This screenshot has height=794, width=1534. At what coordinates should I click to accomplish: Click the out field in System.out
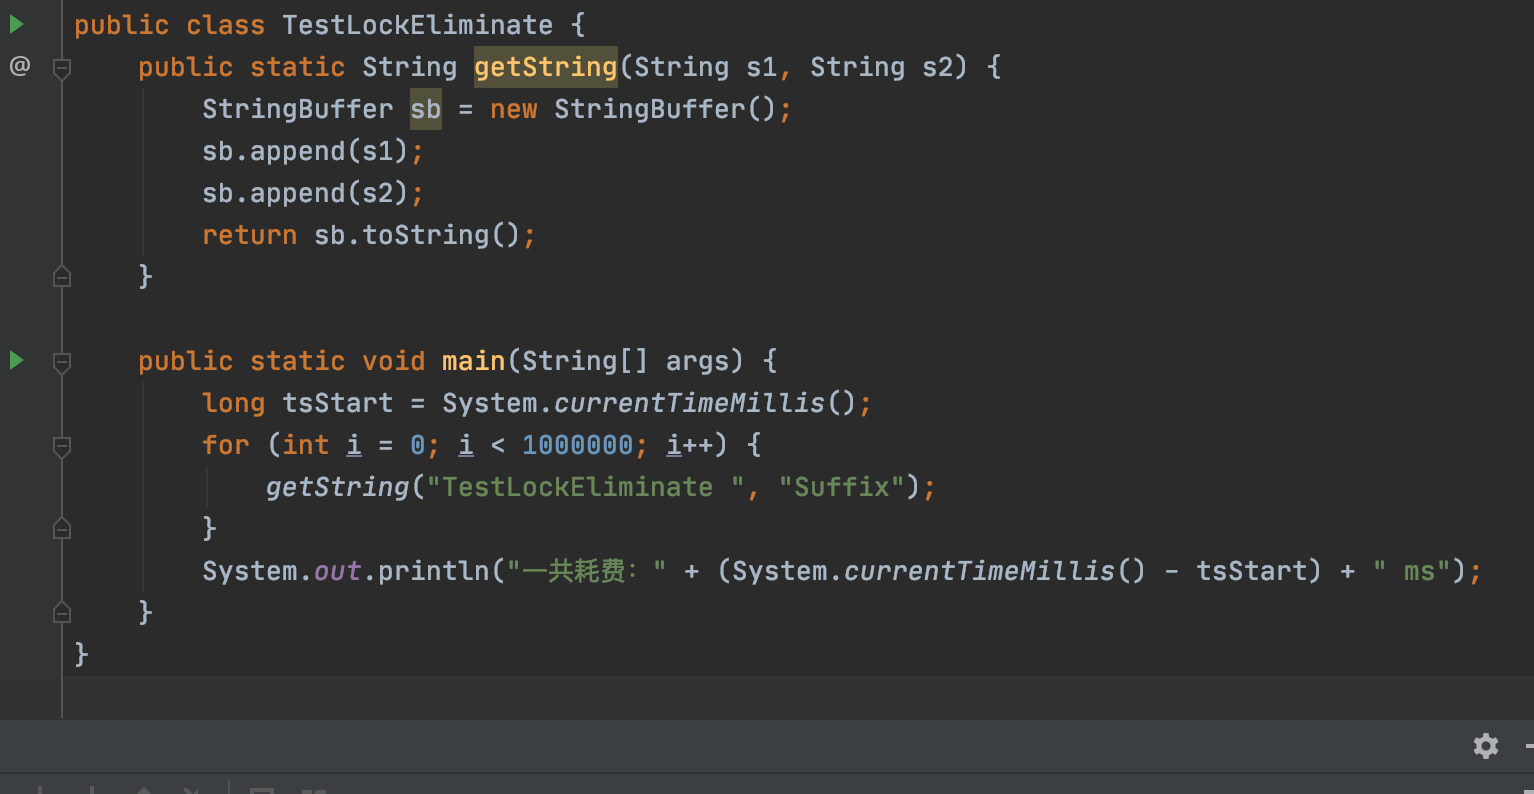338,571
